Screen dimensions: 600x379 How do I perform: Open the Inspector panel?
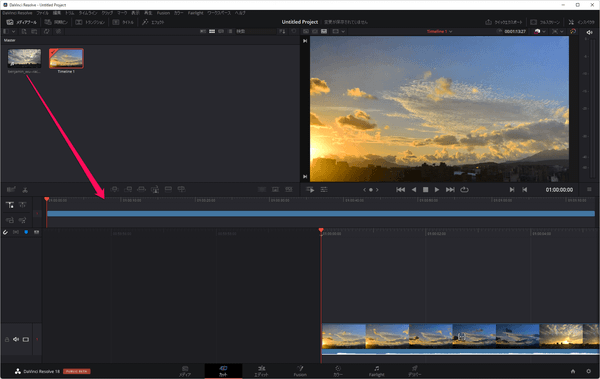click(581, 22)
